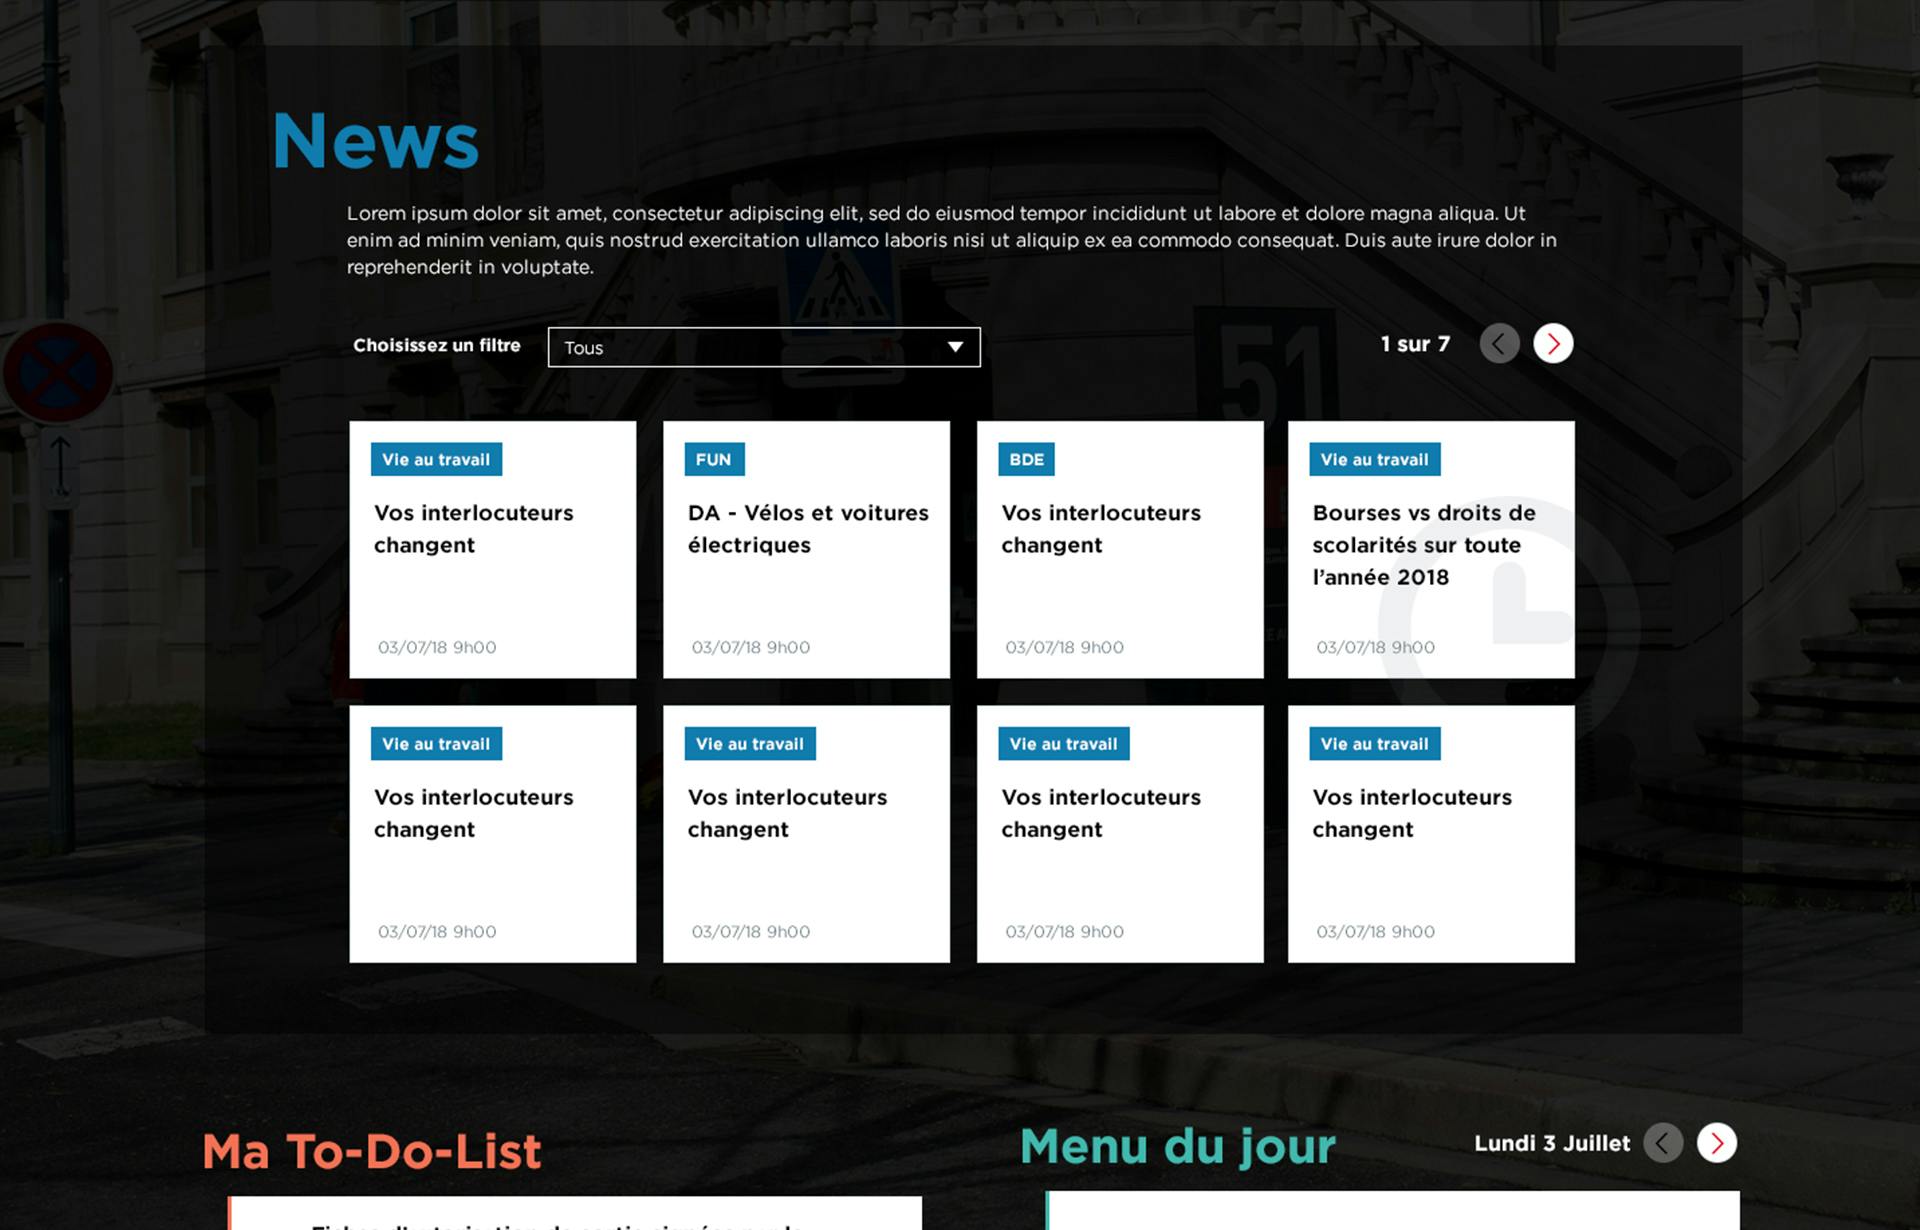Click Vie au travail tag on first card

tap(436, 460)
